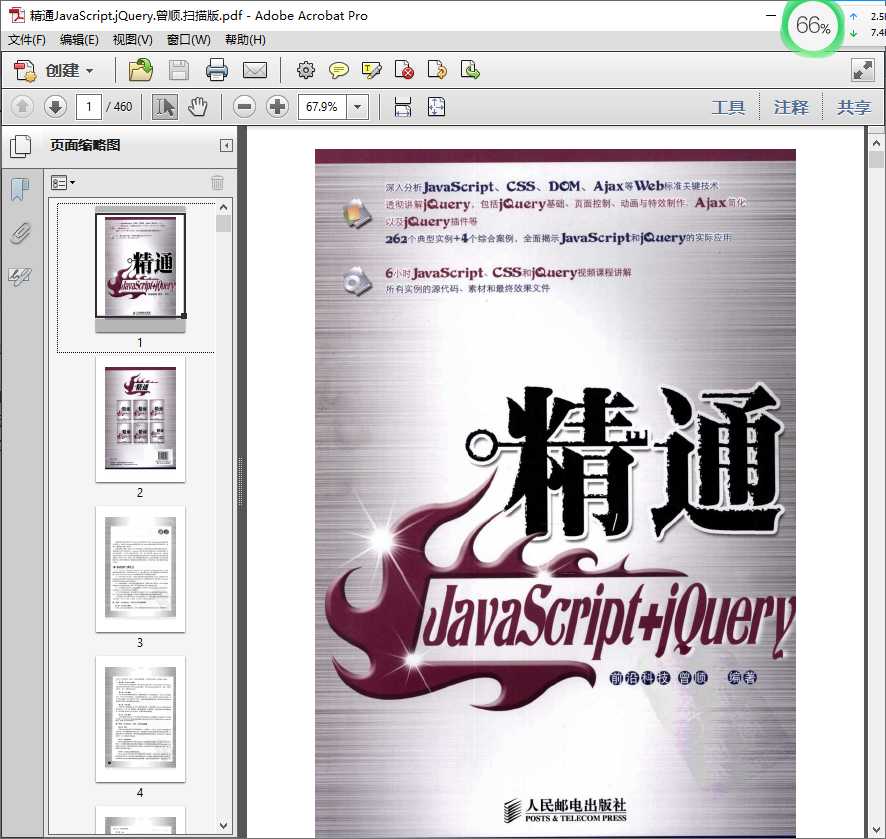Open the attachments paperclip panel
The height and width of the screenshot is (839, 886).
(x=20, y=233)
